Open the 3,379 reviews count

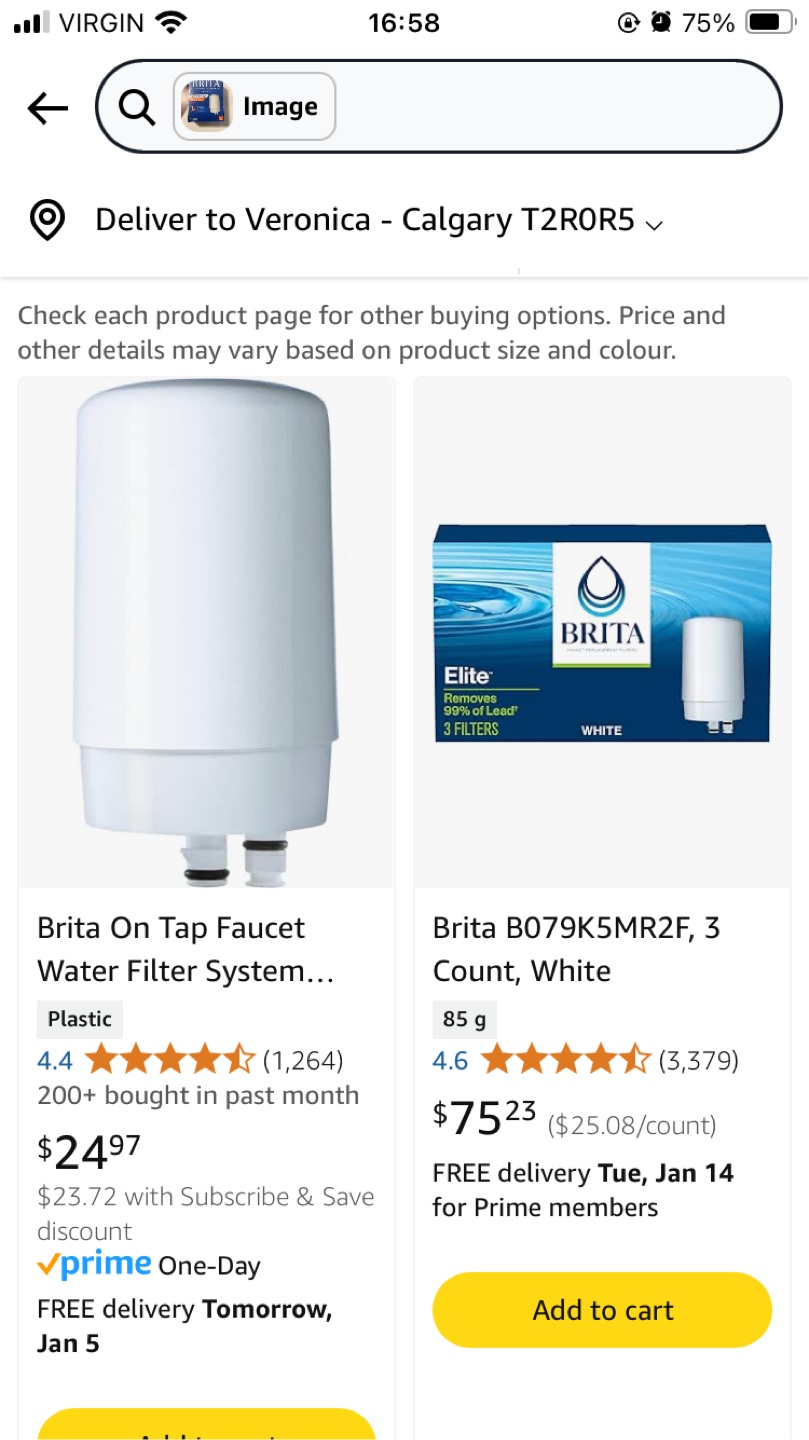point(698,1060)
